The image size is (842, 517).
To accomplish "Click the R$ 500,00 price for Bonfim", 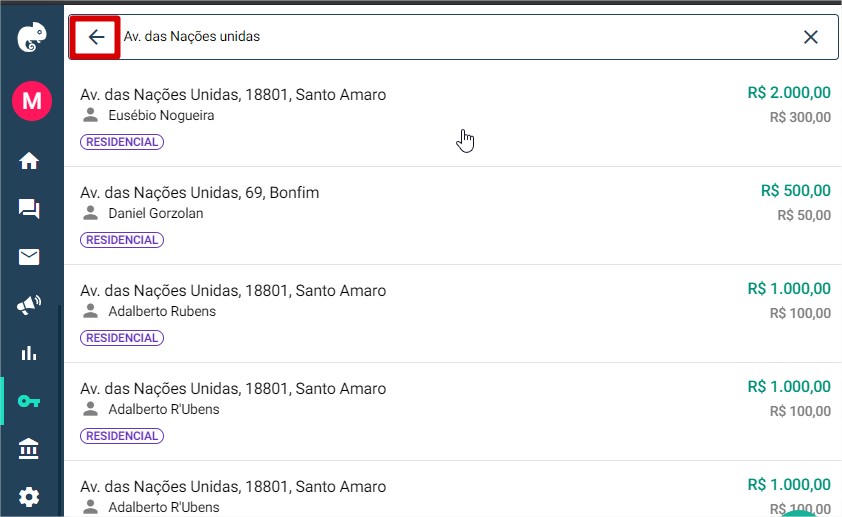I will click(796, 191).
